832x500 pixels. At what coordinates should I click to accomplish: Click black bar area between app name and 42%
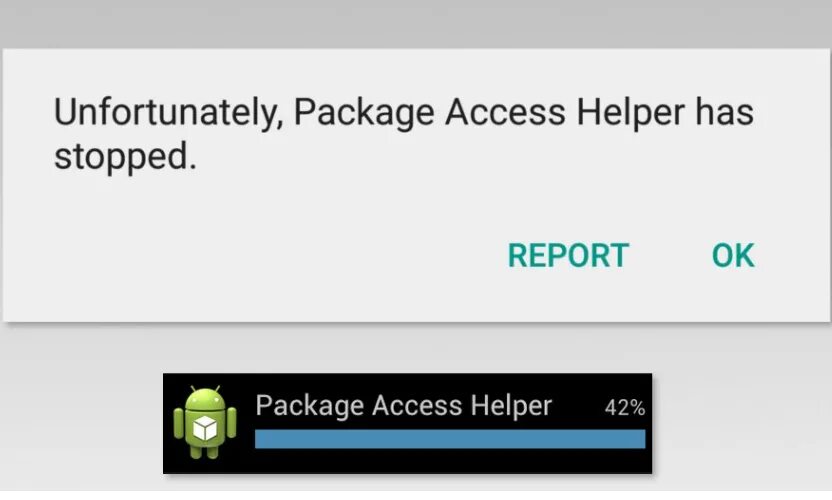pos(578,407)
